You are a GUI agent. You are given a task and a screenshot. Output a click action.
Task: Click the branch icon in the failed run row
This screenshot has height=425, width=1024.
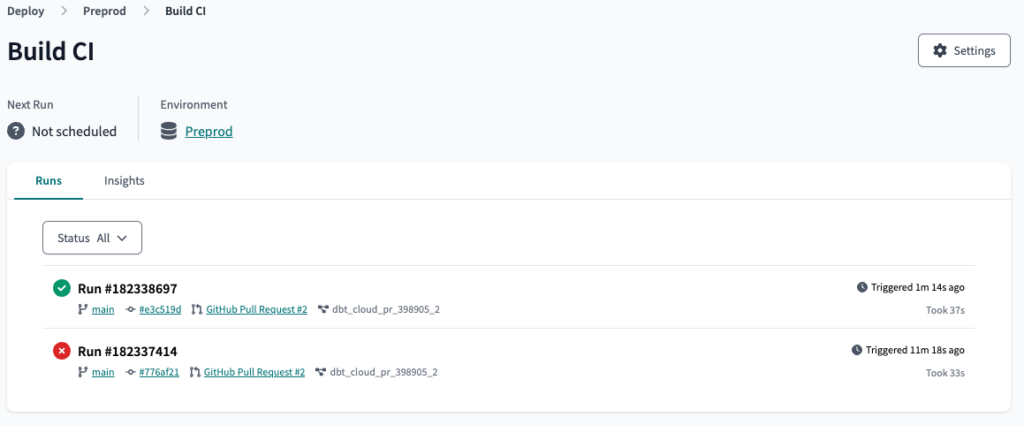point(83,373)
